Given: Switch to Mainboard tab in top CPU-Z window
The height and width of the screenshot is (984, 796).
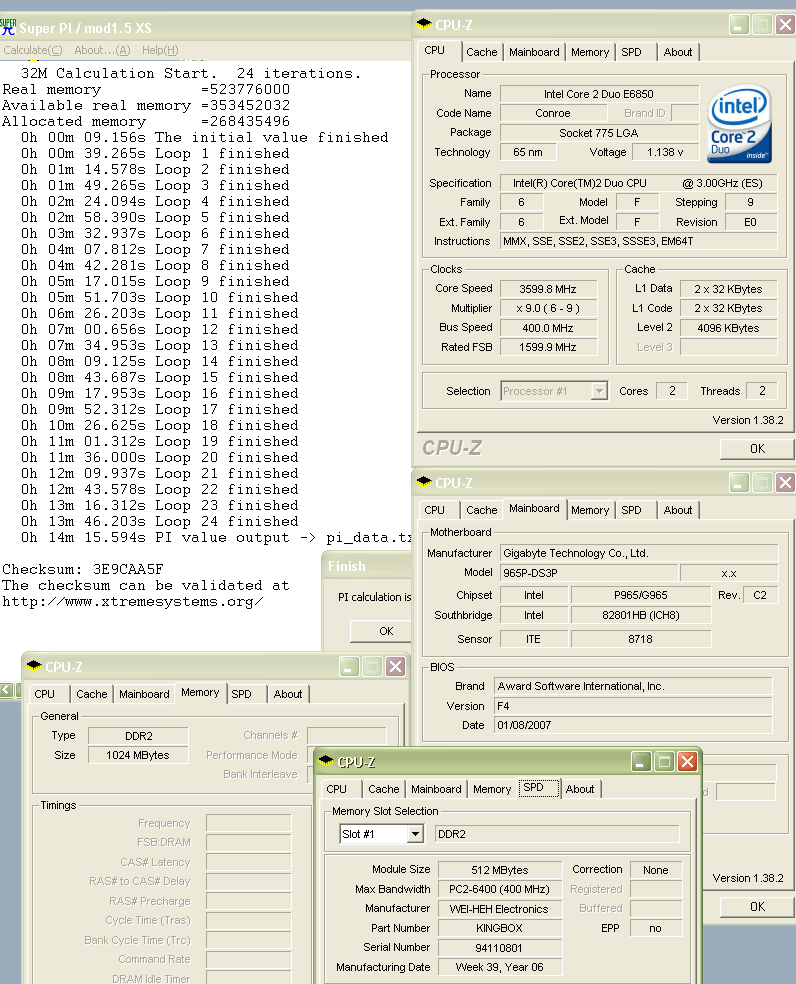Looking at the screenshot, I should [x=534, y=52].
